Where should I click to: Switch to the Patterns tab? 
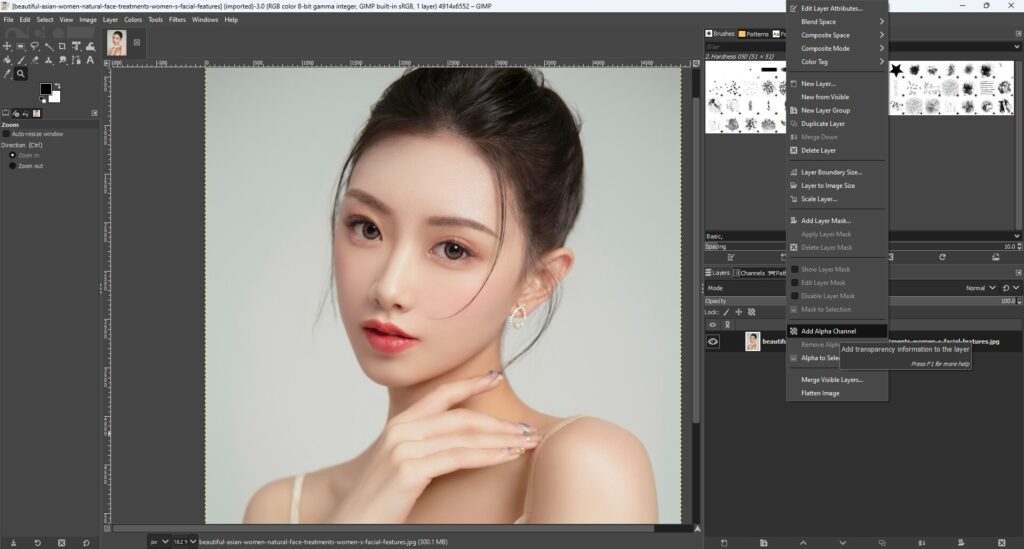tap(754, 34)
